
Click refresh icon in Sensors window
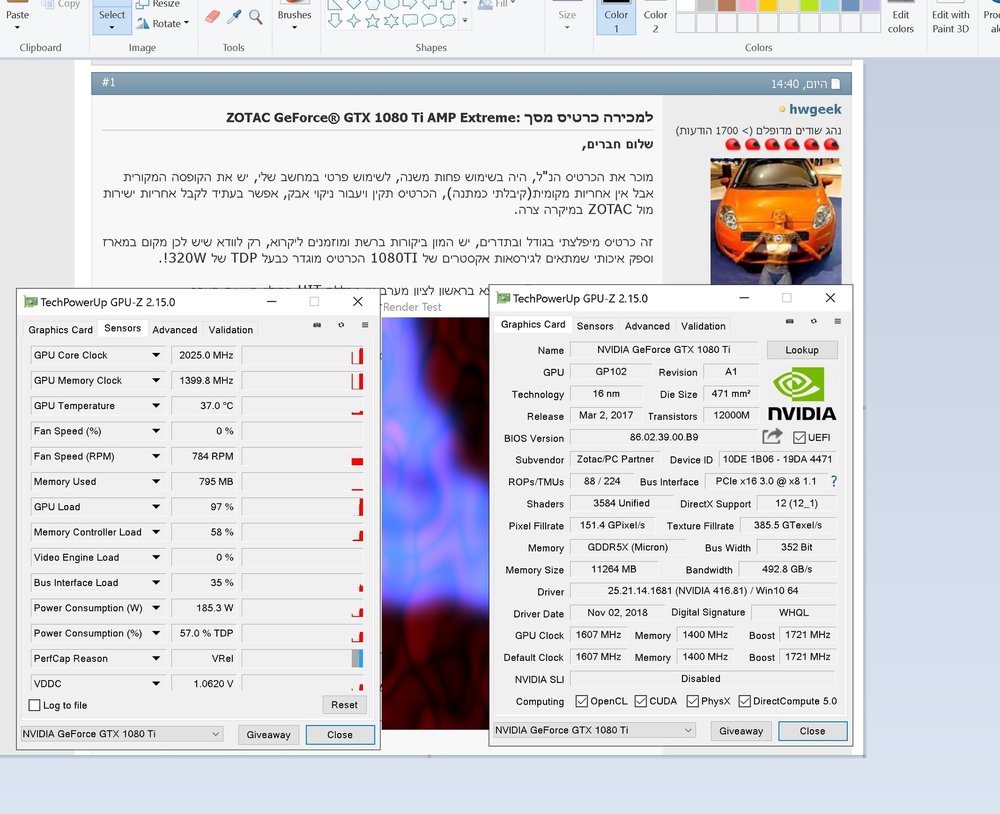click(x=341, y=325)
